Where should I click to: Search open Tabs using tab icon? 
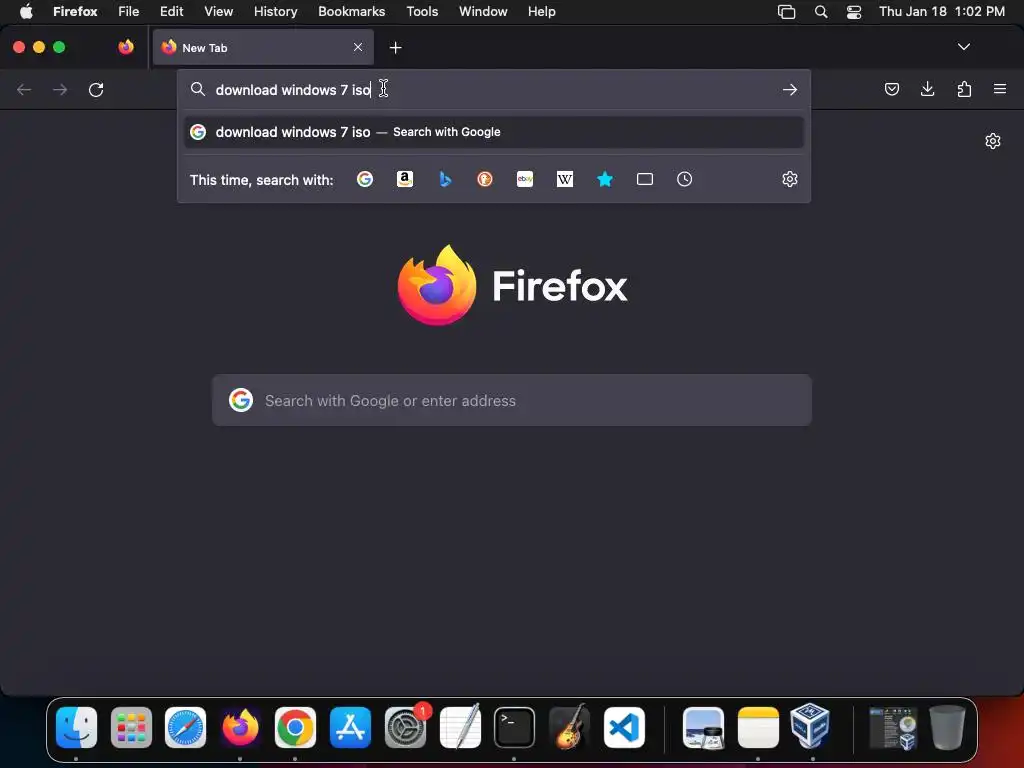pos(645,179)
